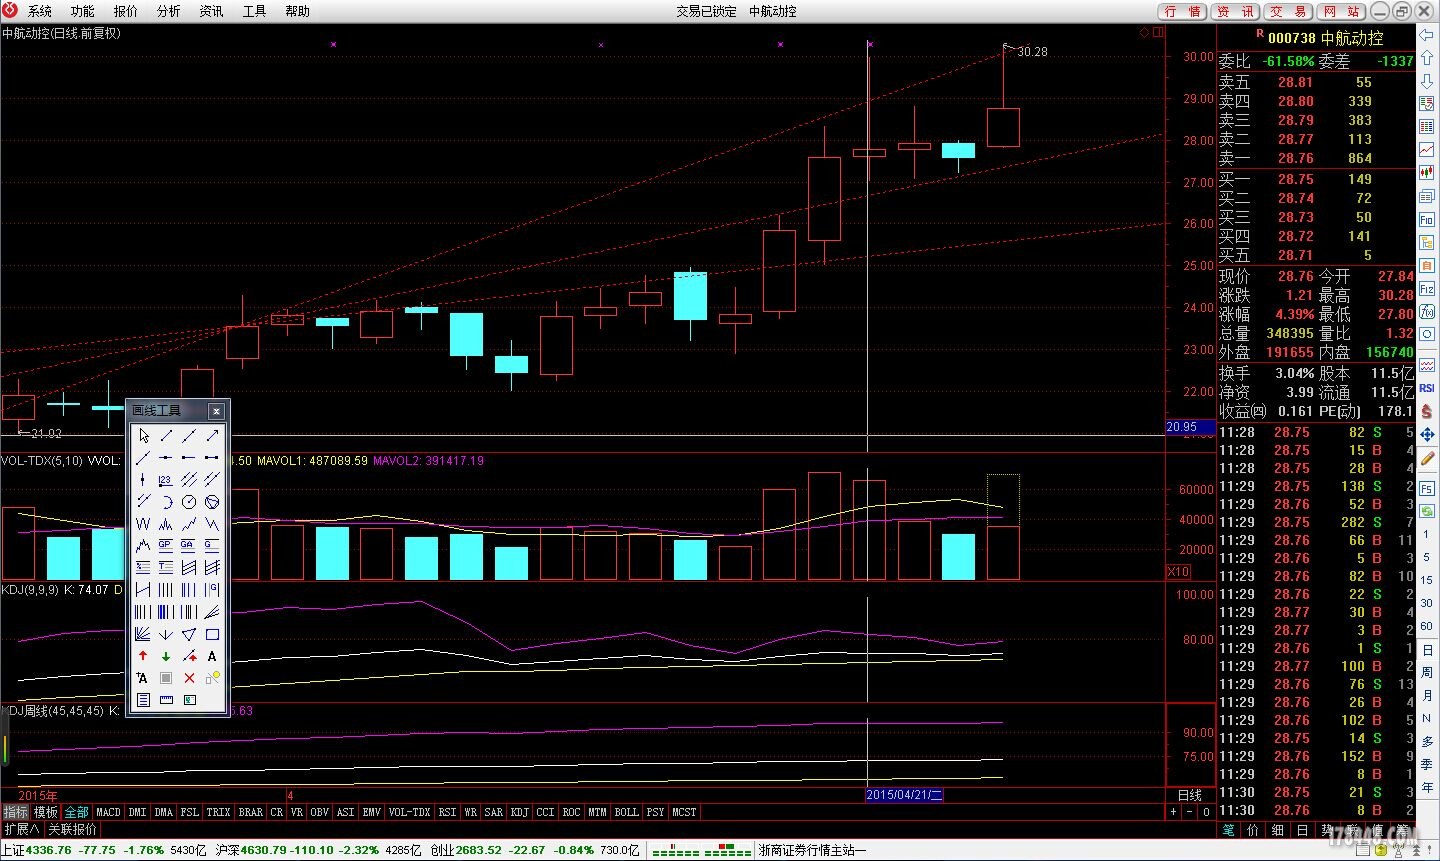Click the plus zoom-in button beside 日线
The height and width of the screenshot is (861, 1440).
tap(1174, 812)
